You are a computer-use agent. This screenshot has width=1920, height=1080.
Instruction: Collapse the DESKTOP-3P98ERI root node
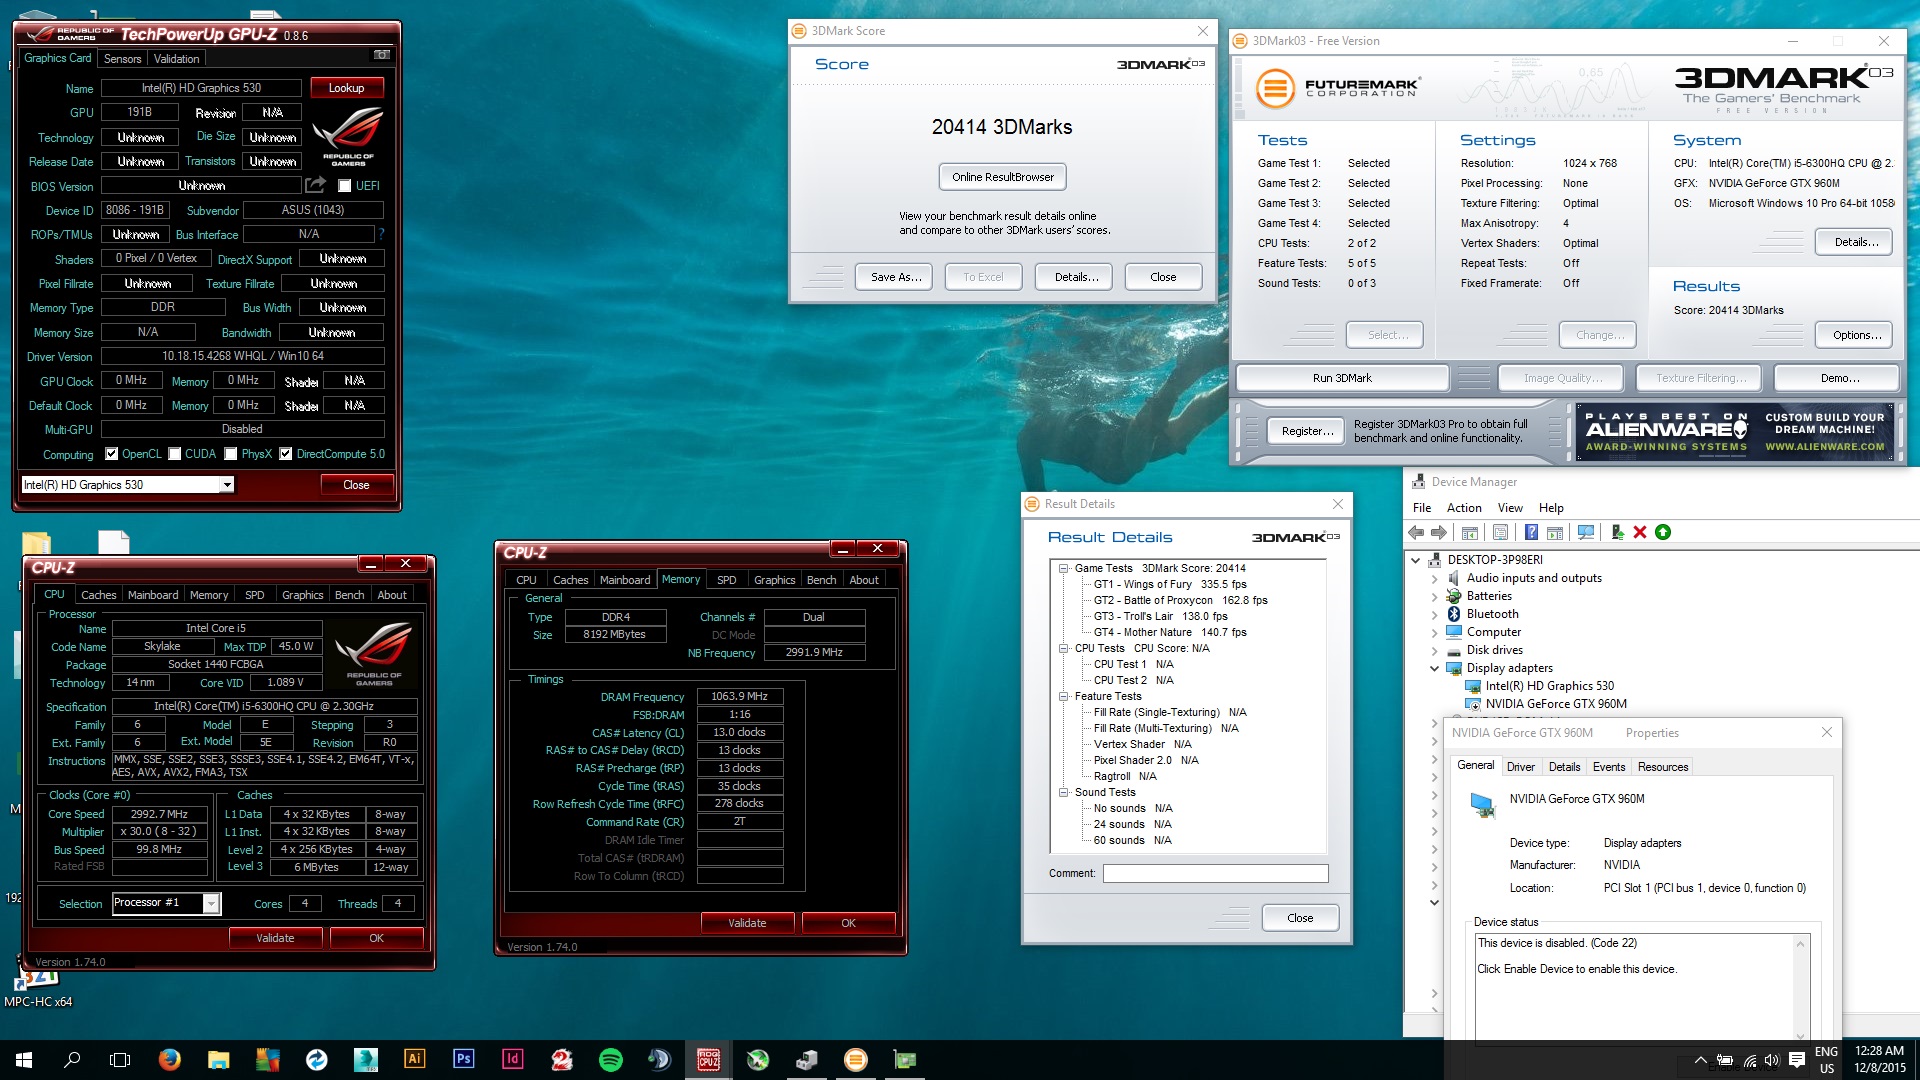tap(1416, 560)
